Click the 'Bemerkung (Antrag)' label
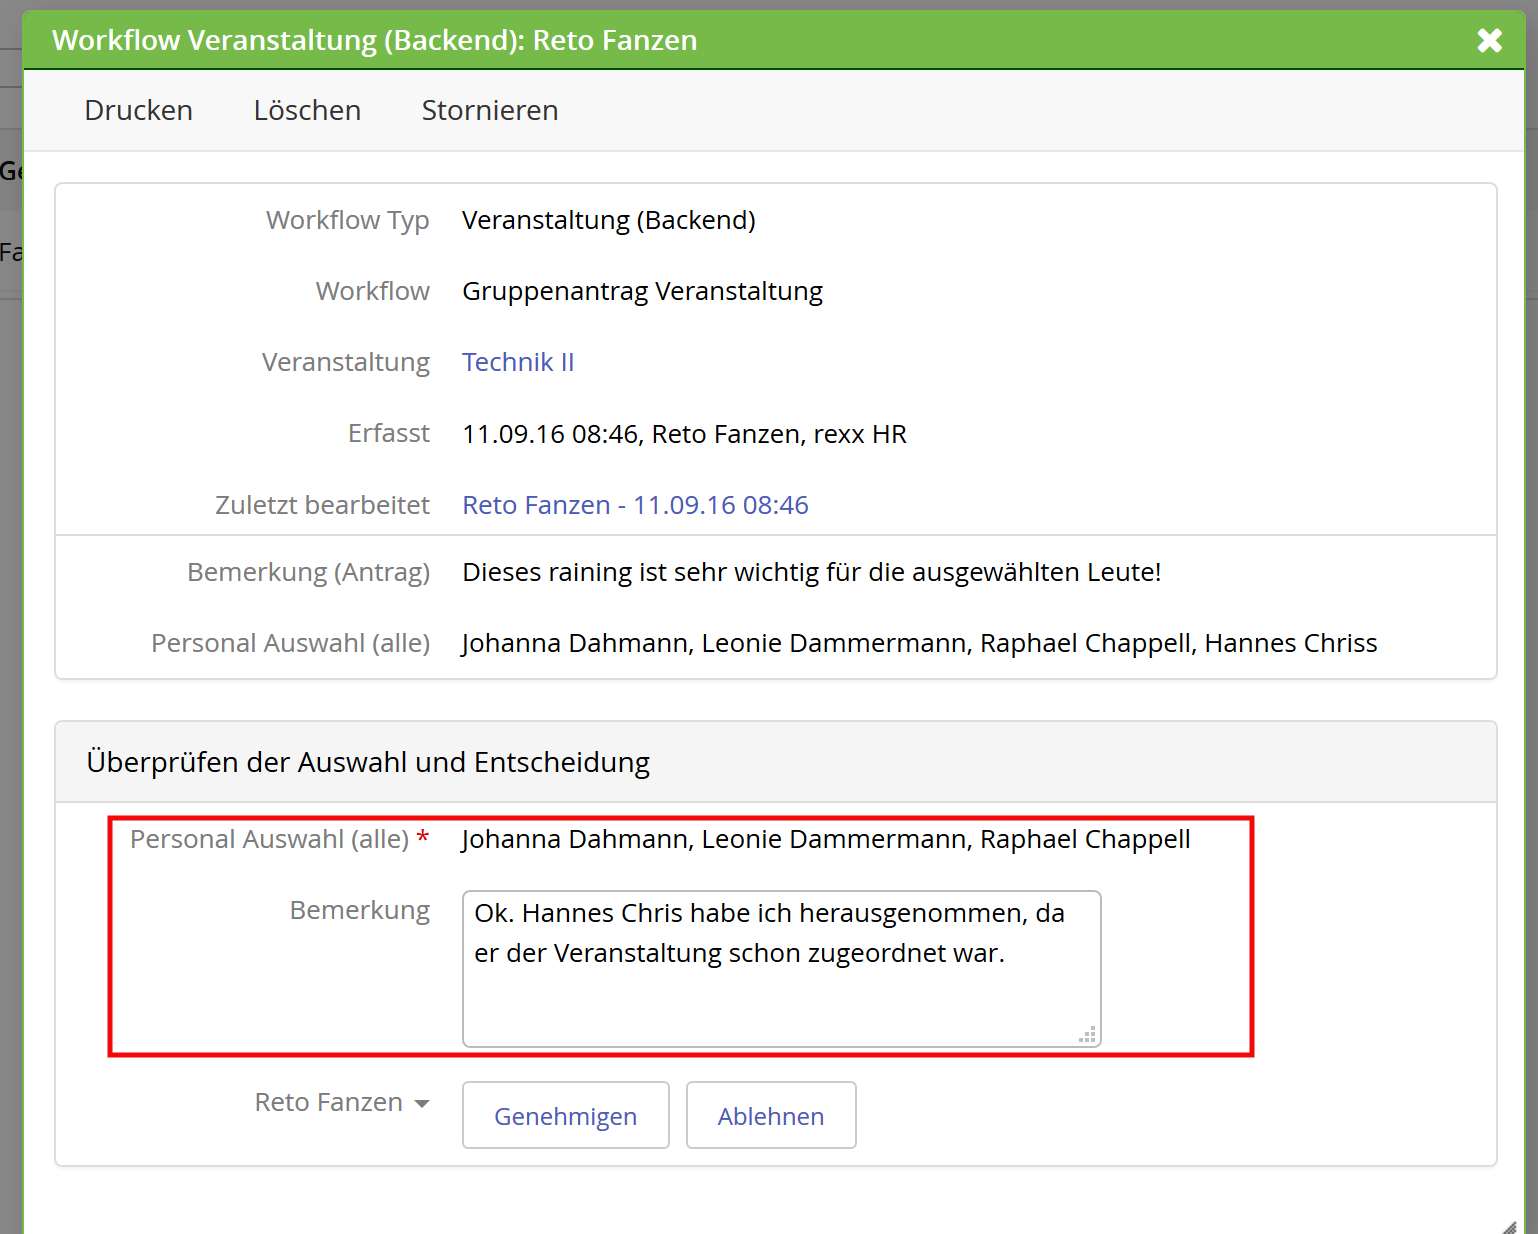This screenshot has width=1538, height=1234. point(309,572)
